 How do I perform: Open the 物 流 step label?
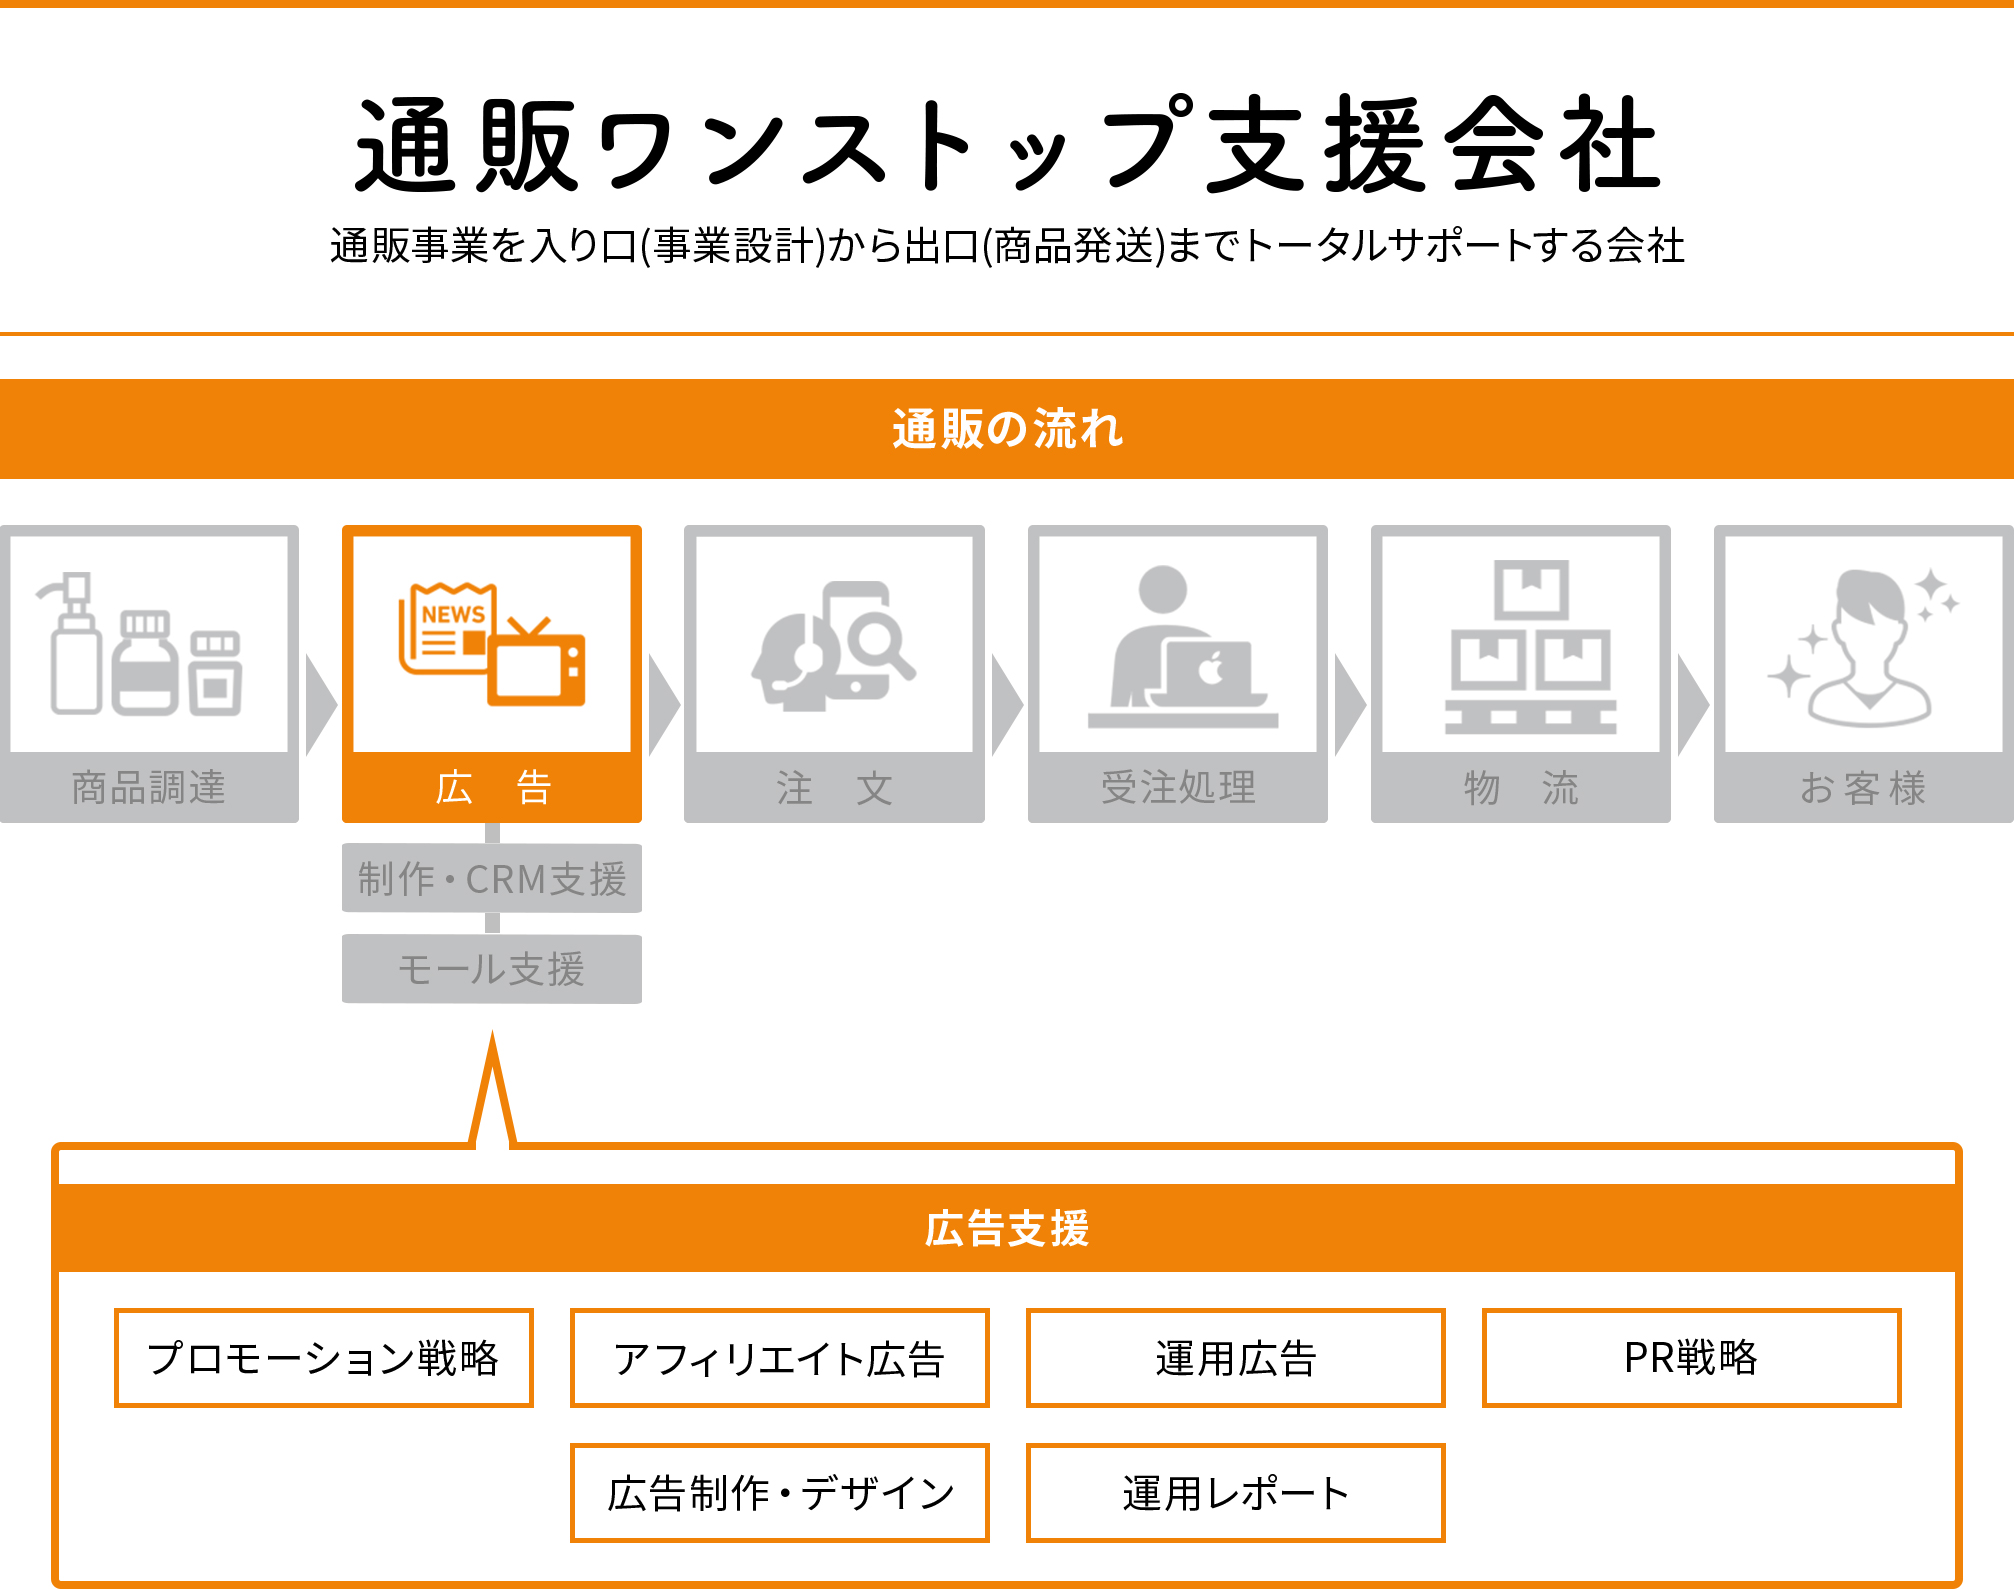[x=1521, y=788]
